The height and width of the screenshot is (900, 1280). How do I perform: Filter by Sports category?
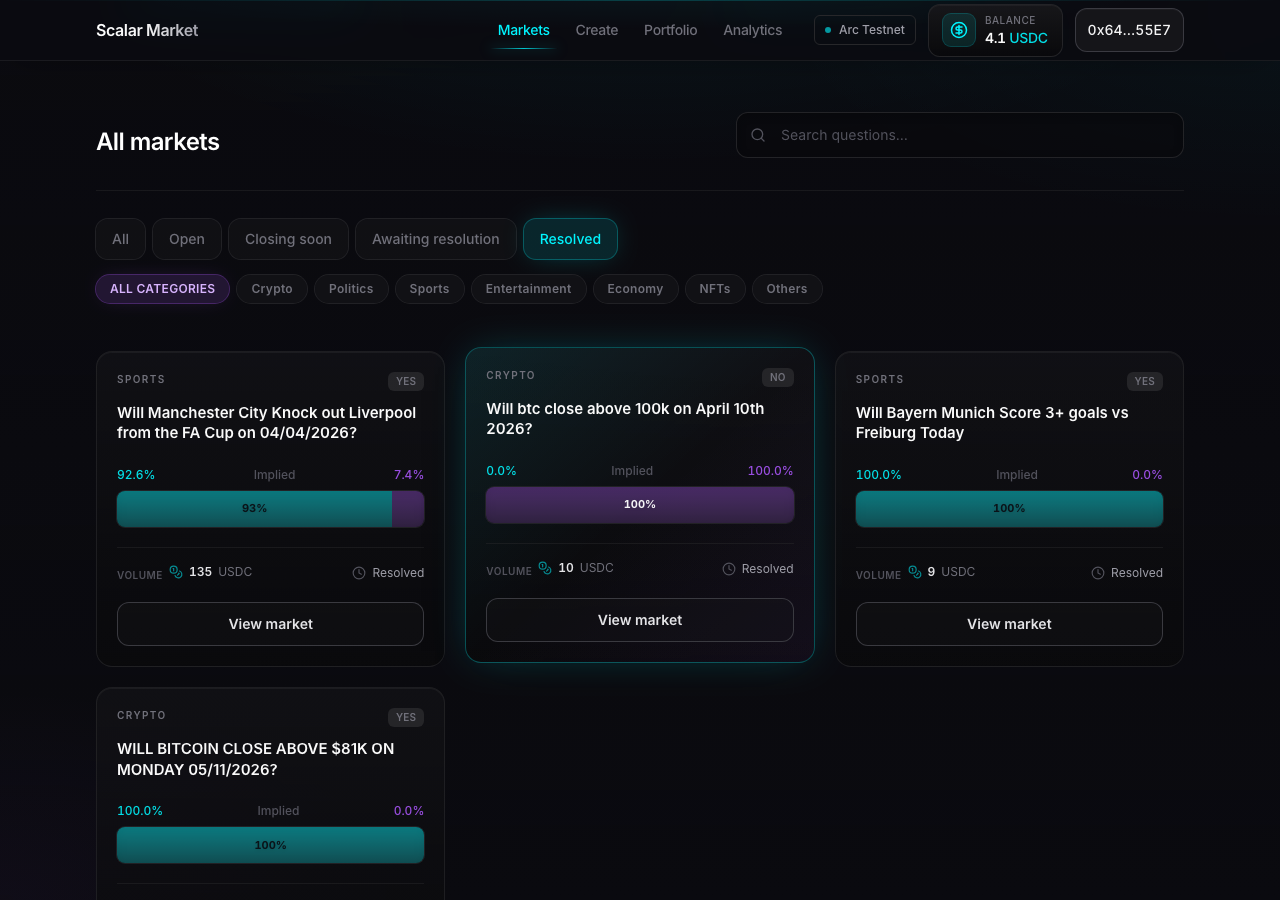[429, 289]
